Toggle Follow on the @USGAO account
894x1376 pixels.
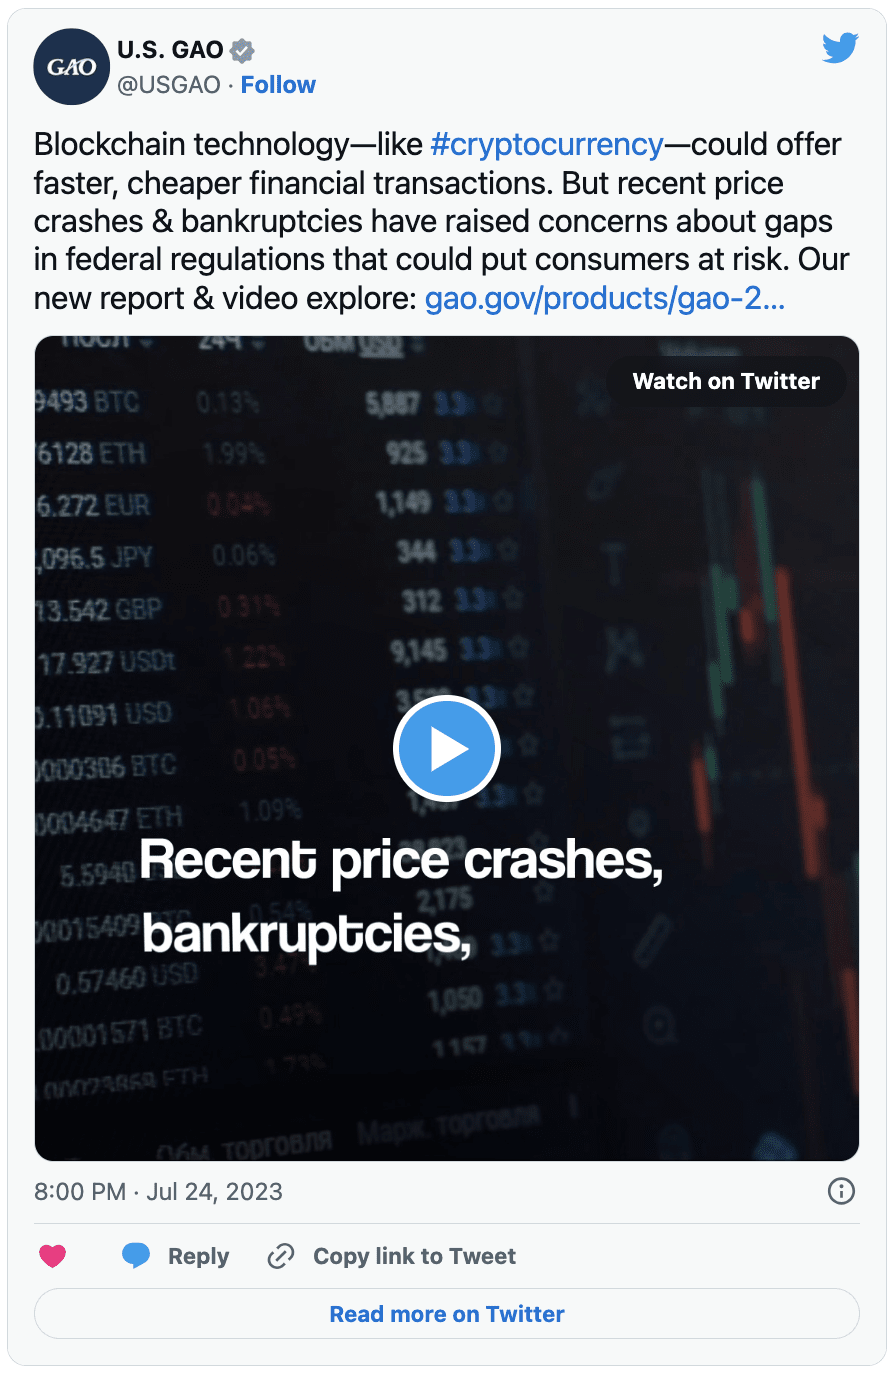pyautogui.click(x=278, y=85)
